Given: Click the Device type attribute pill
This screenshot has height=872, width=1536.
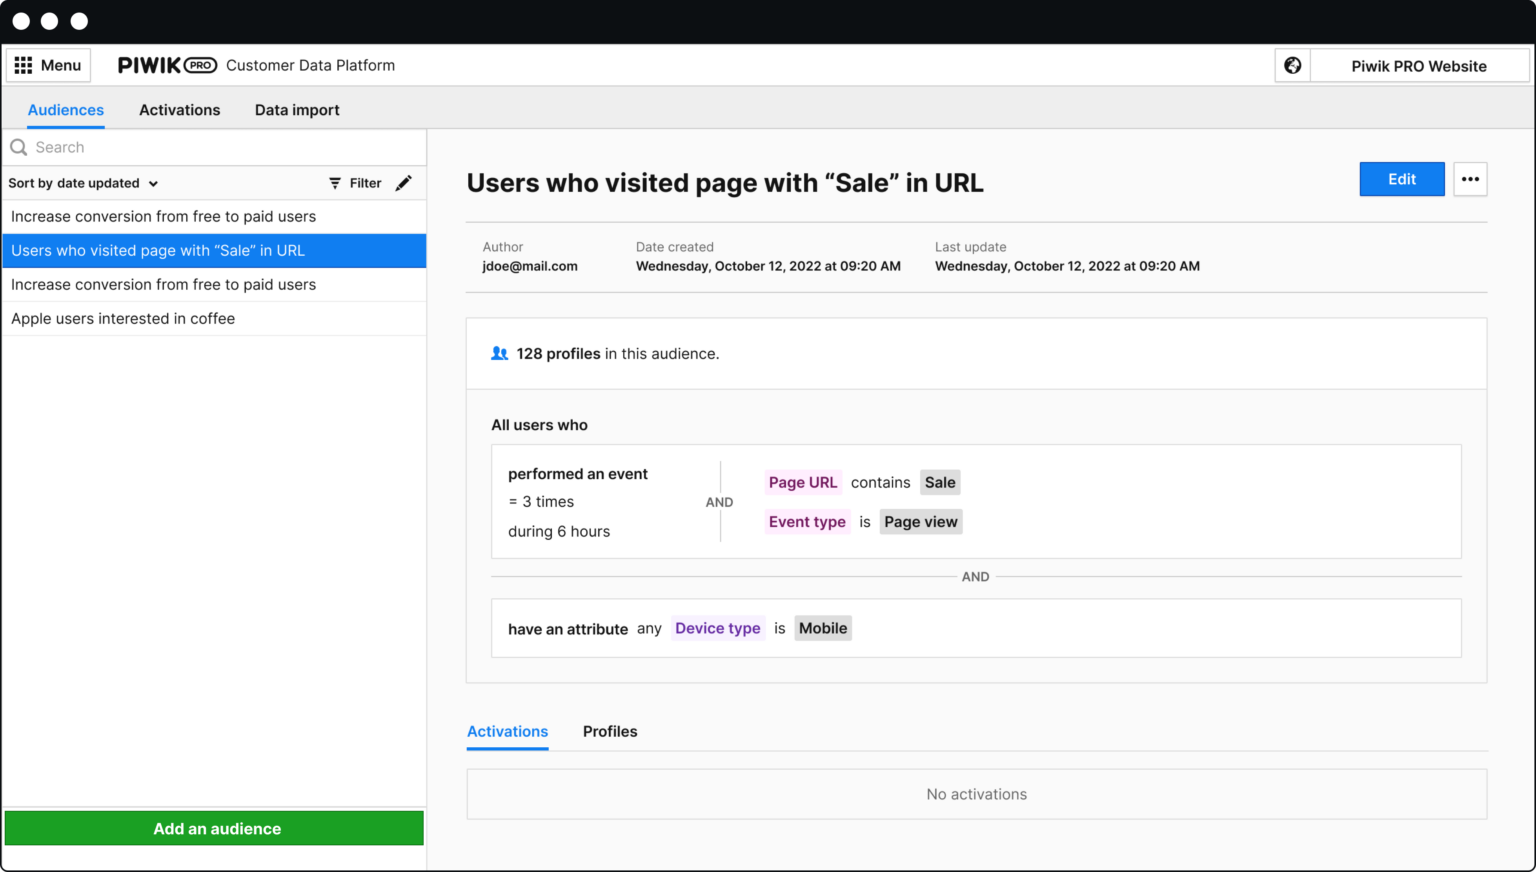Looking at the screenshot, I should point(717,628).
